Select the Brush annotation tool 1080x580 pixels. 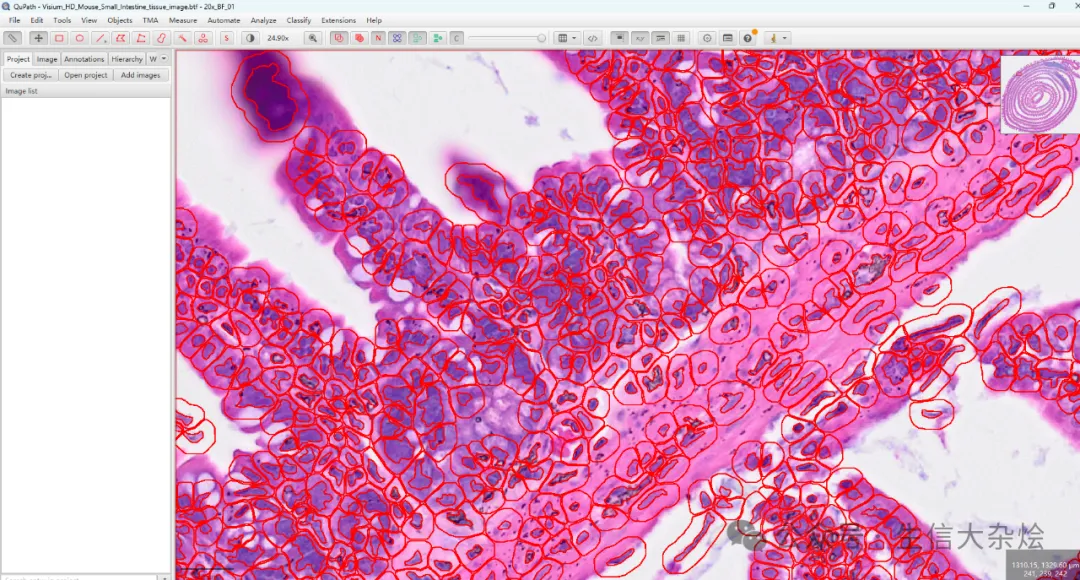click(x=162, y=39)
